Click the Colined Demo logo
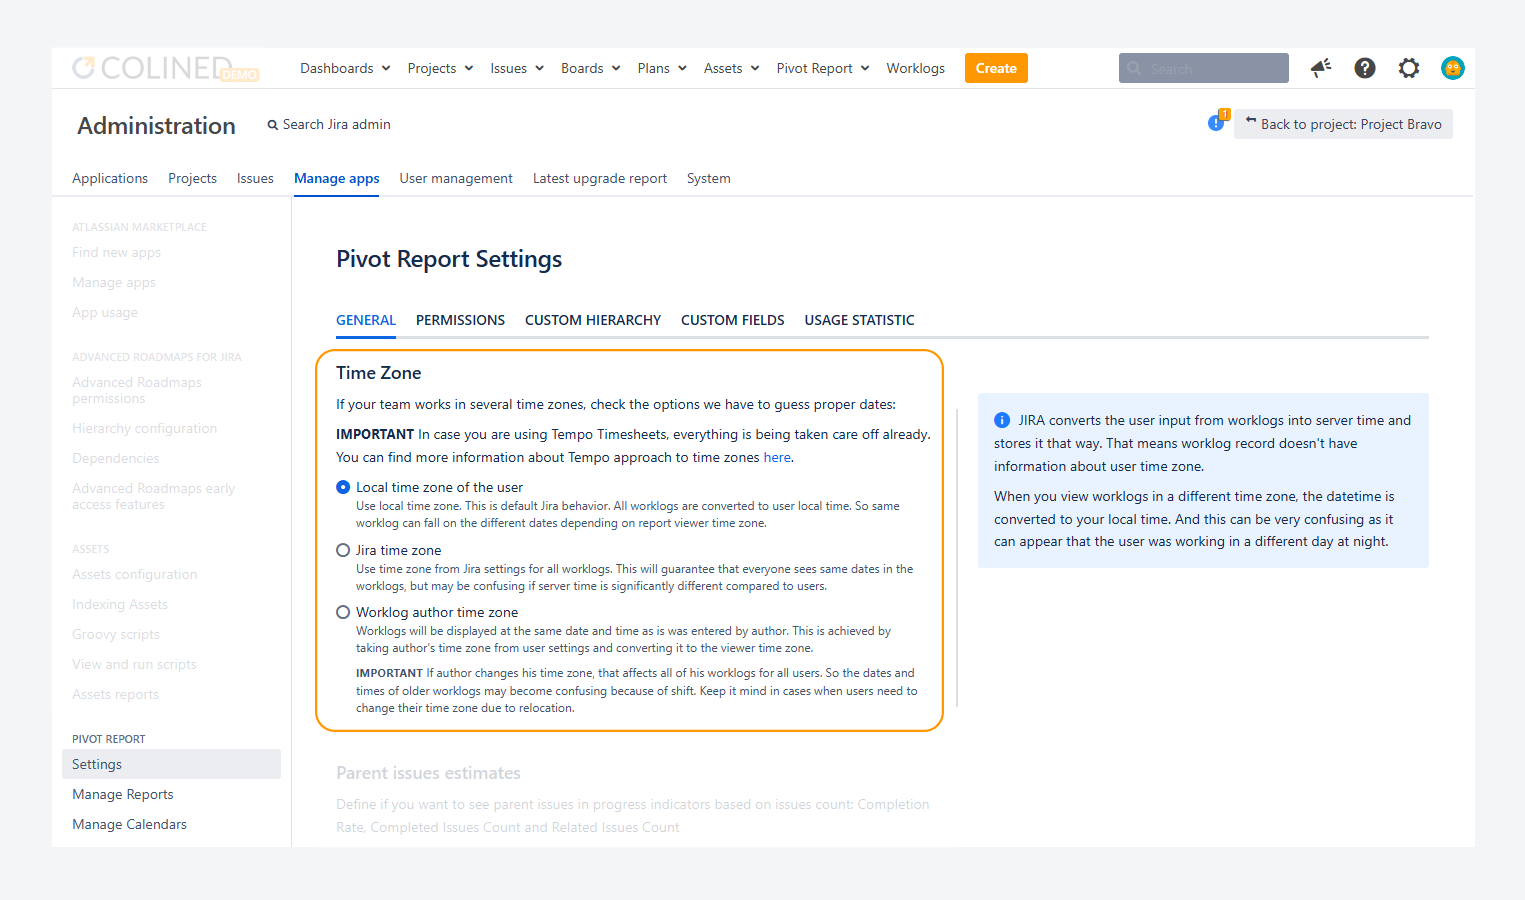This screenshot has height=900, width=1525. tap(166, 68)
